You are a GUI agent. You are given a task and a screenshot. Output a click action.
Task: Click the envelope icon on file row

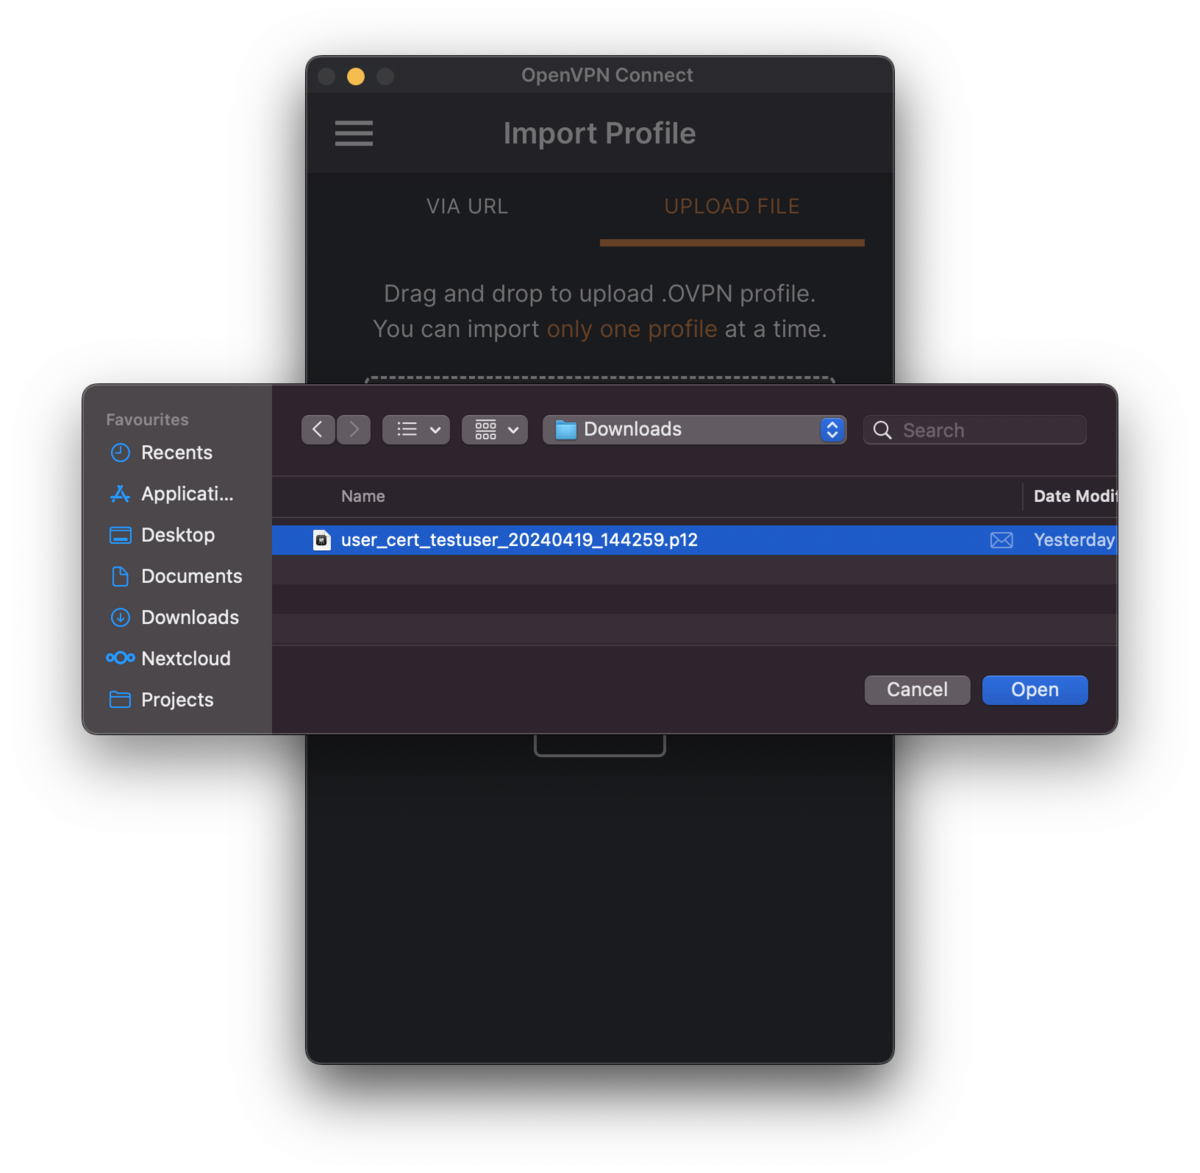coord(1001,540)
